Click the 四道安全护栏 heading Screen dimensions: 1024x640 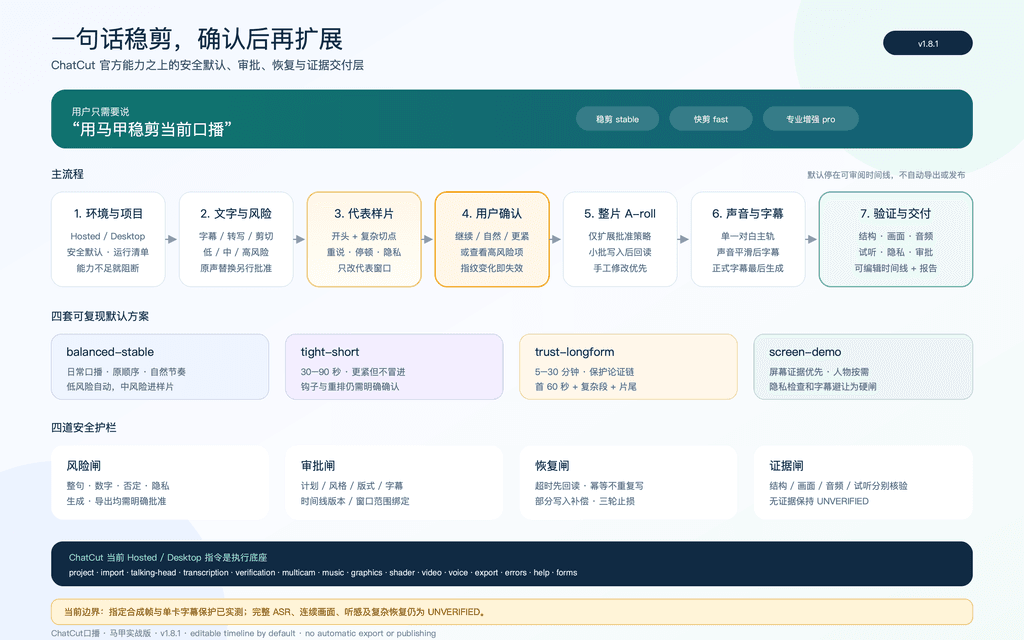coord(84,428)
